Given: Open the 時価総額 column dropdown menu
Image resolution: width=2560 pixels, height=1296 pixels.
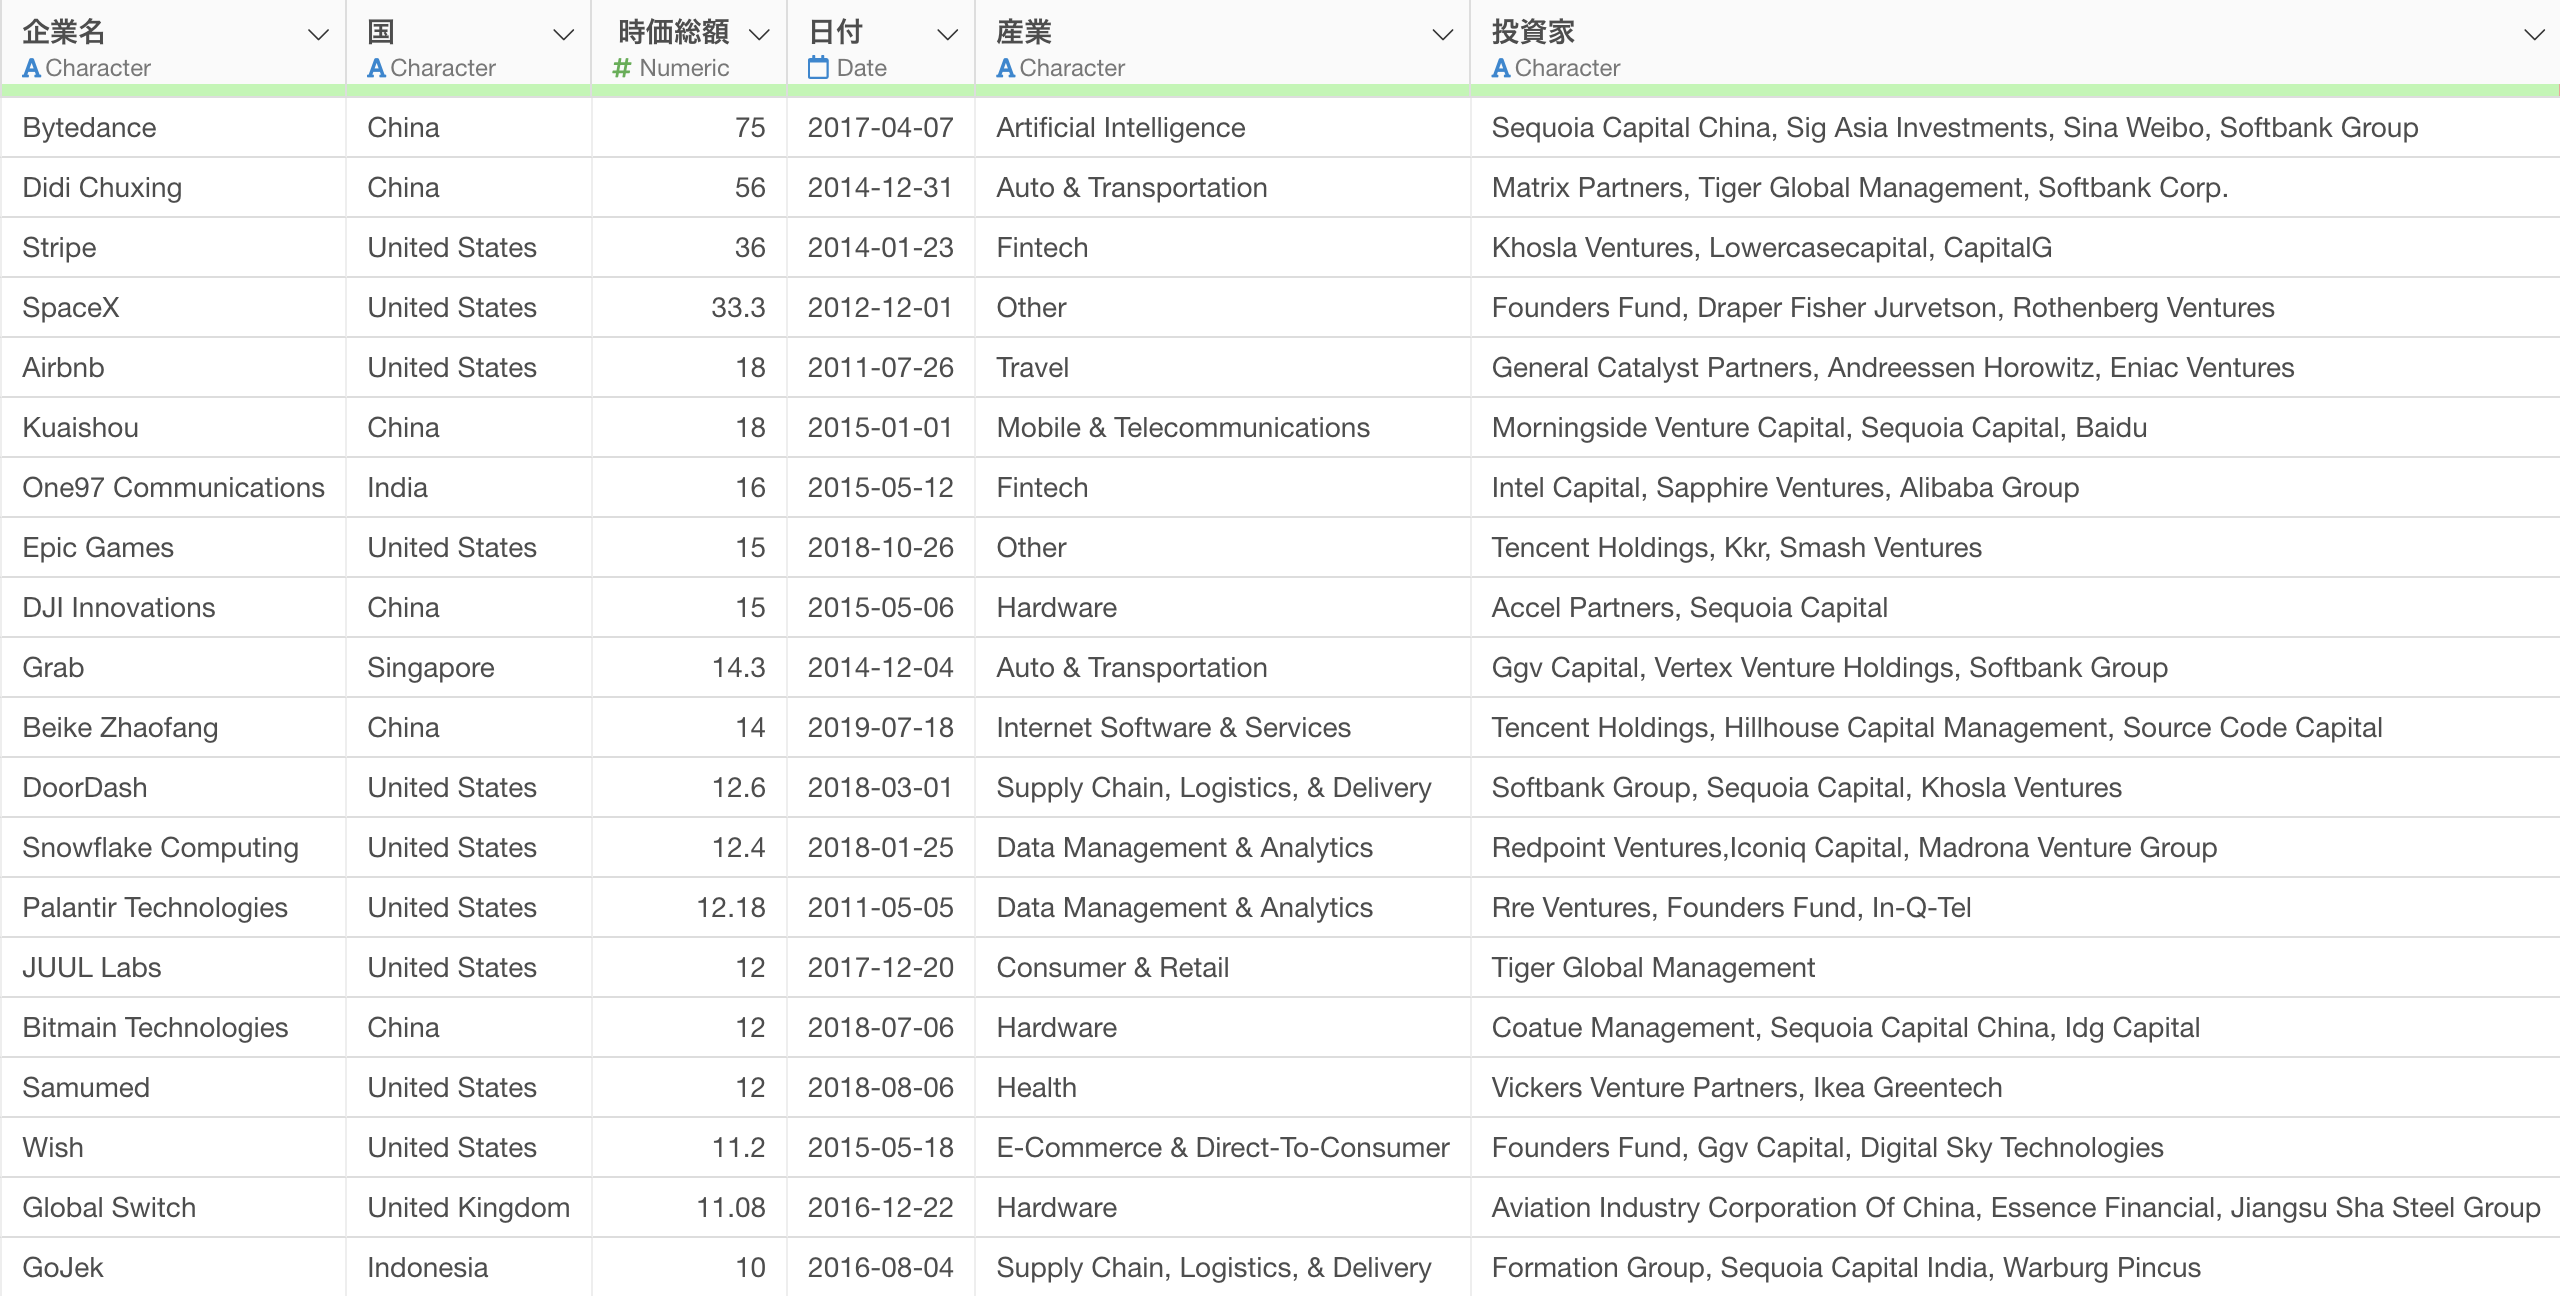Looking at the screenshot, I should [760, 35].
